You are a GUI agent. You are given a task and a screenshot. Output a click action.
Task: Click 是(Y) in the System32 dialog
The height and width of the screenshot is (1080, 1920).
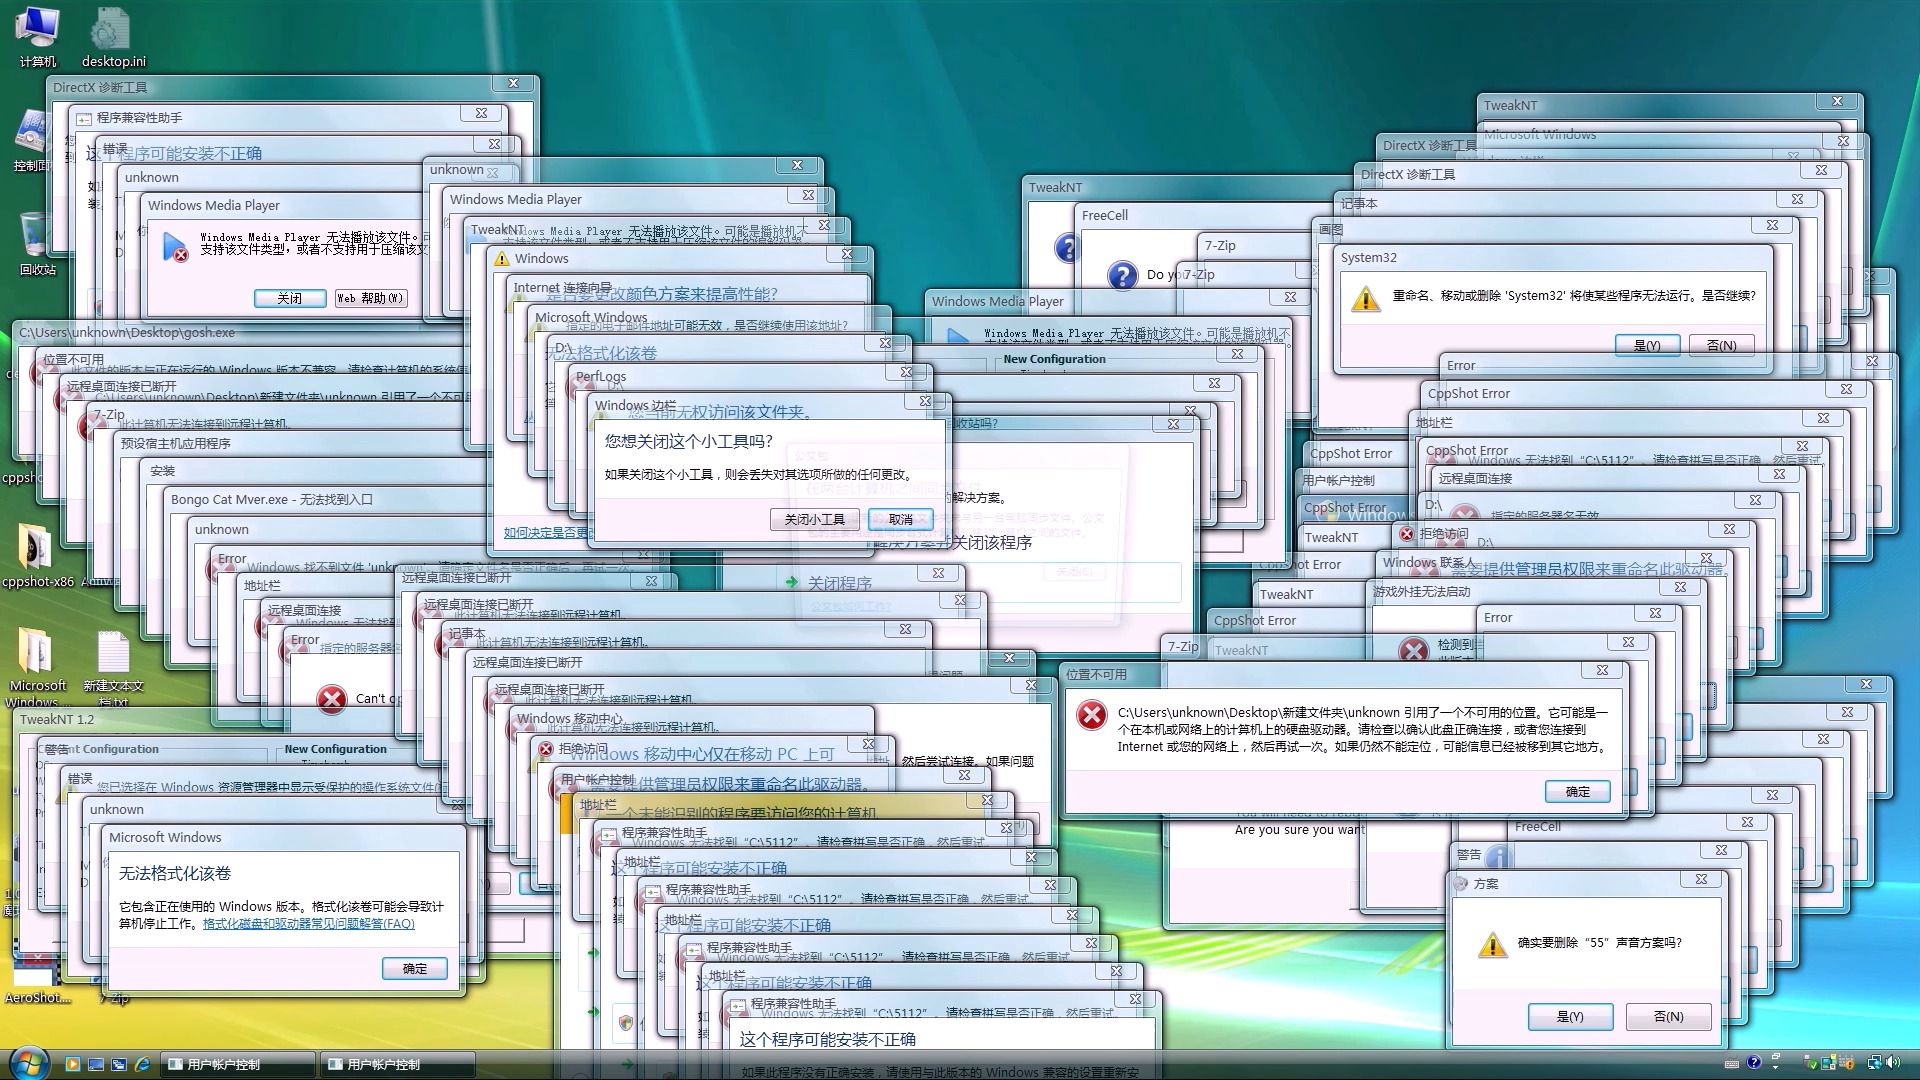[1647, 345]
